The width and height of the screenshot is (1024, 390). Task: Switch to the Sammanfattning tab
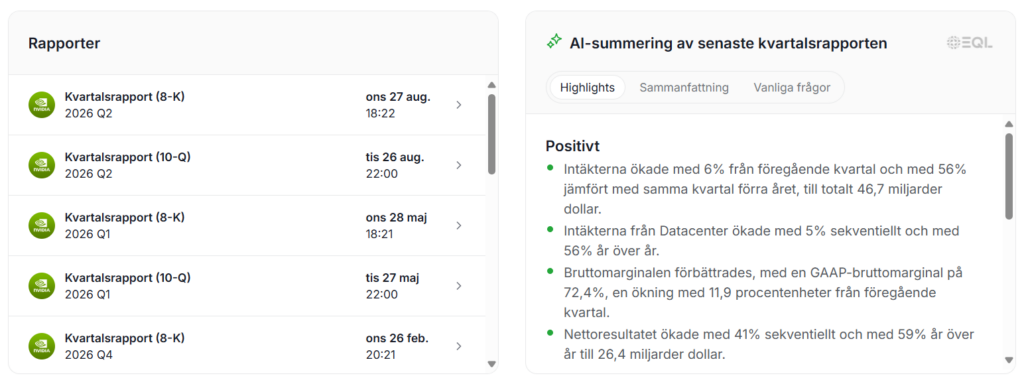684,88
